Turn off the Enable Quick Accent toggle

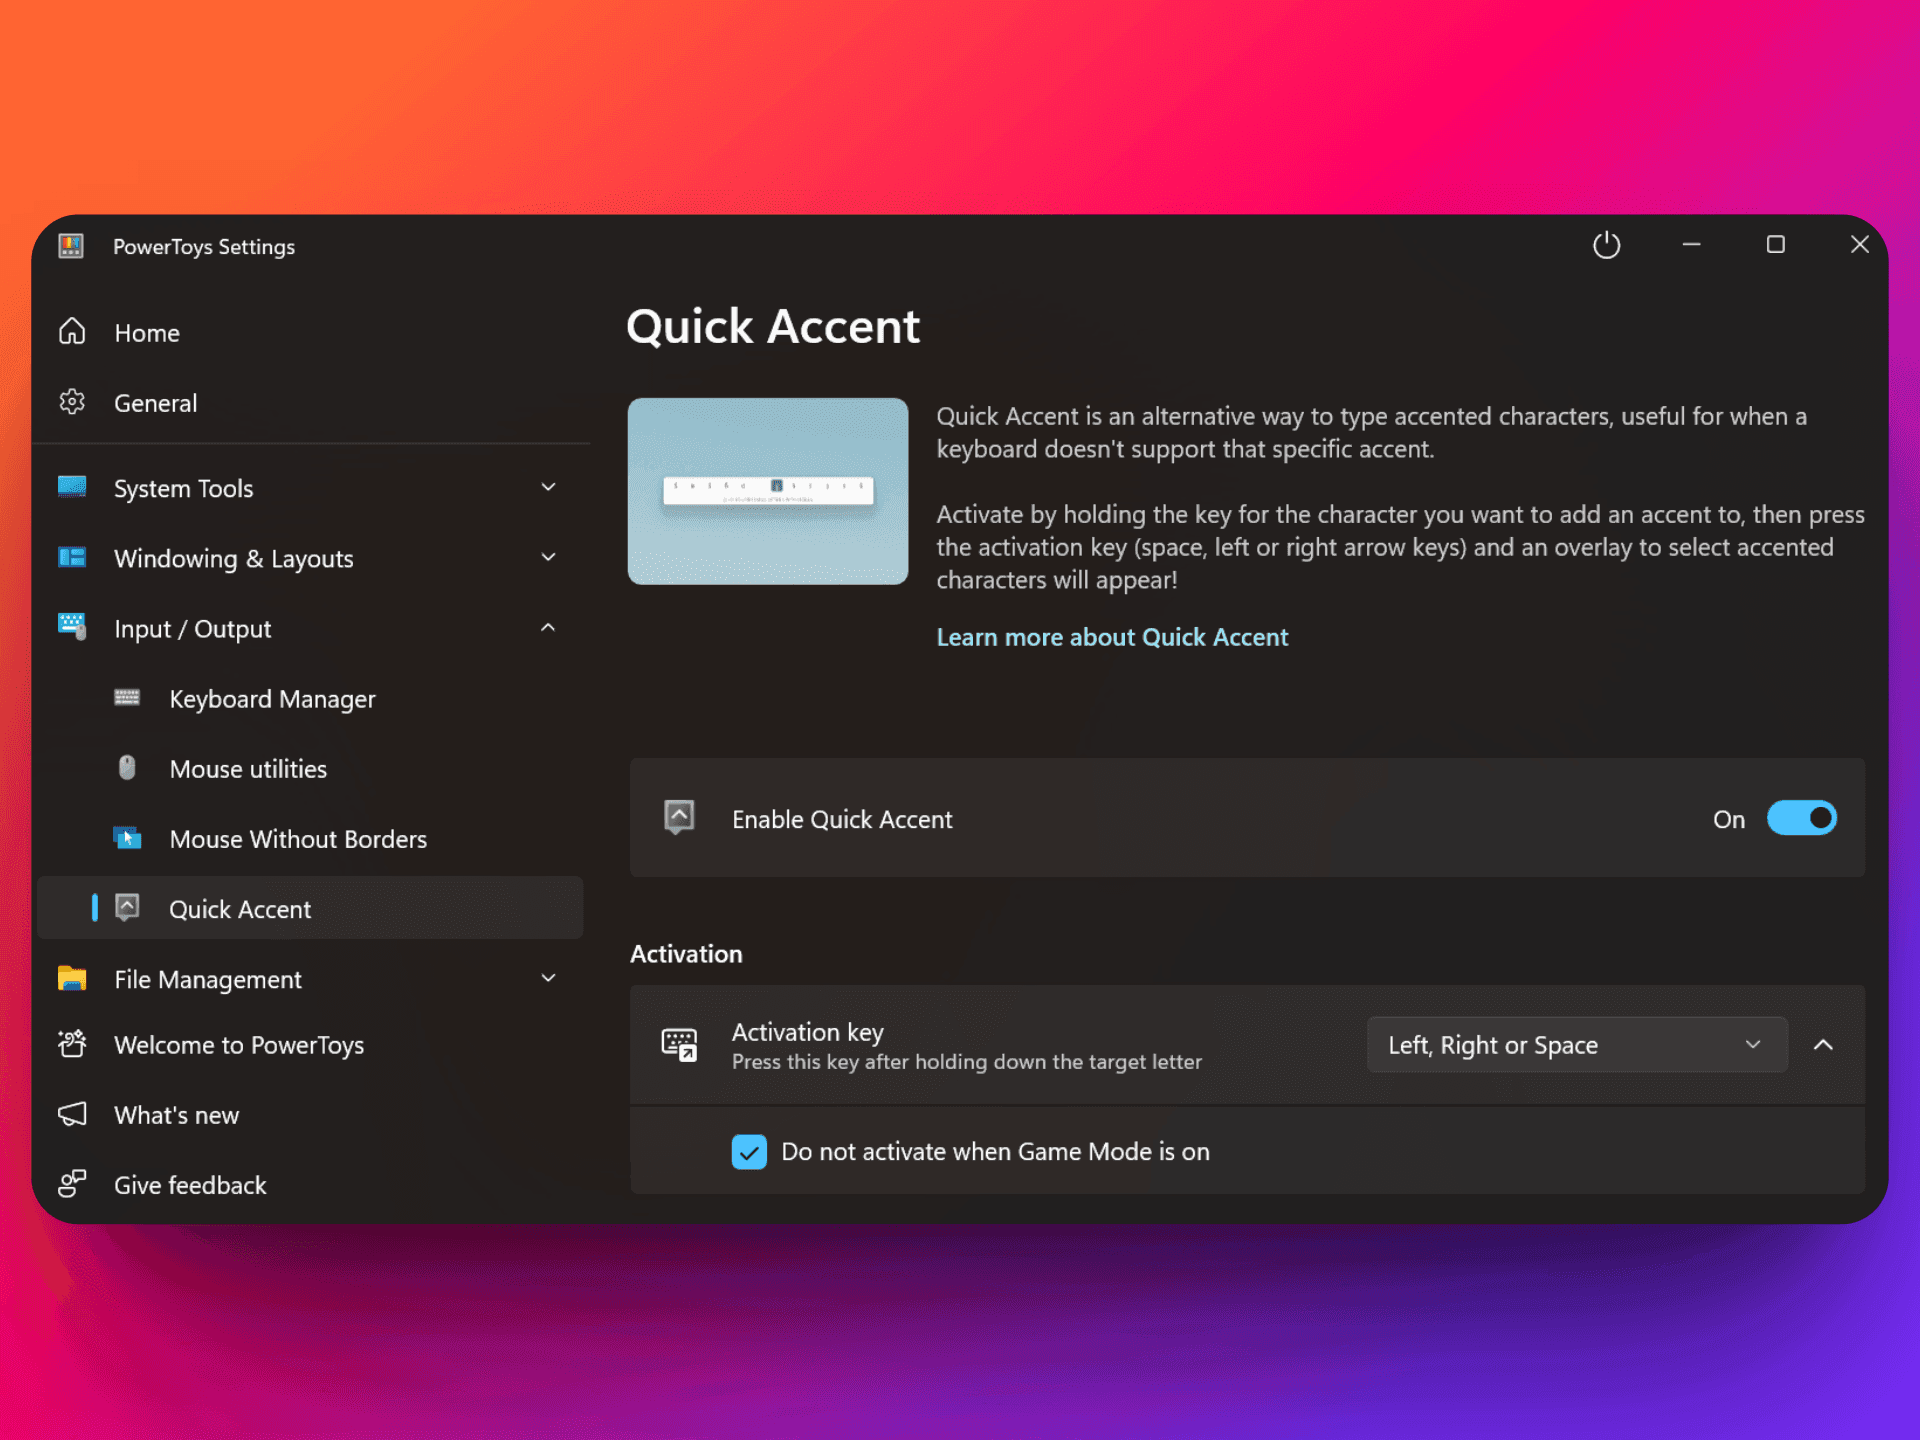click(x=1801, y=818)
